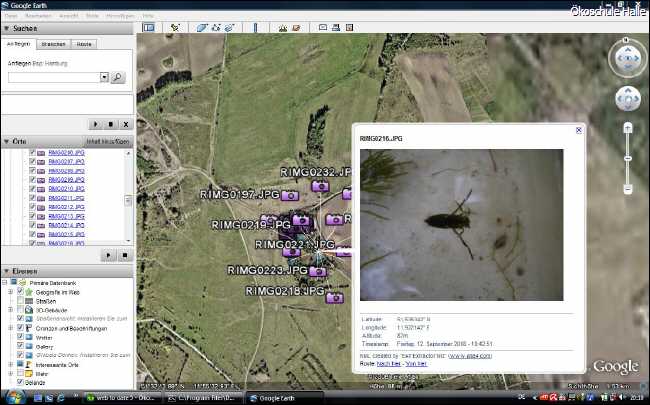Close the RIMG0216.JPG info balloon

coord(578,130)
